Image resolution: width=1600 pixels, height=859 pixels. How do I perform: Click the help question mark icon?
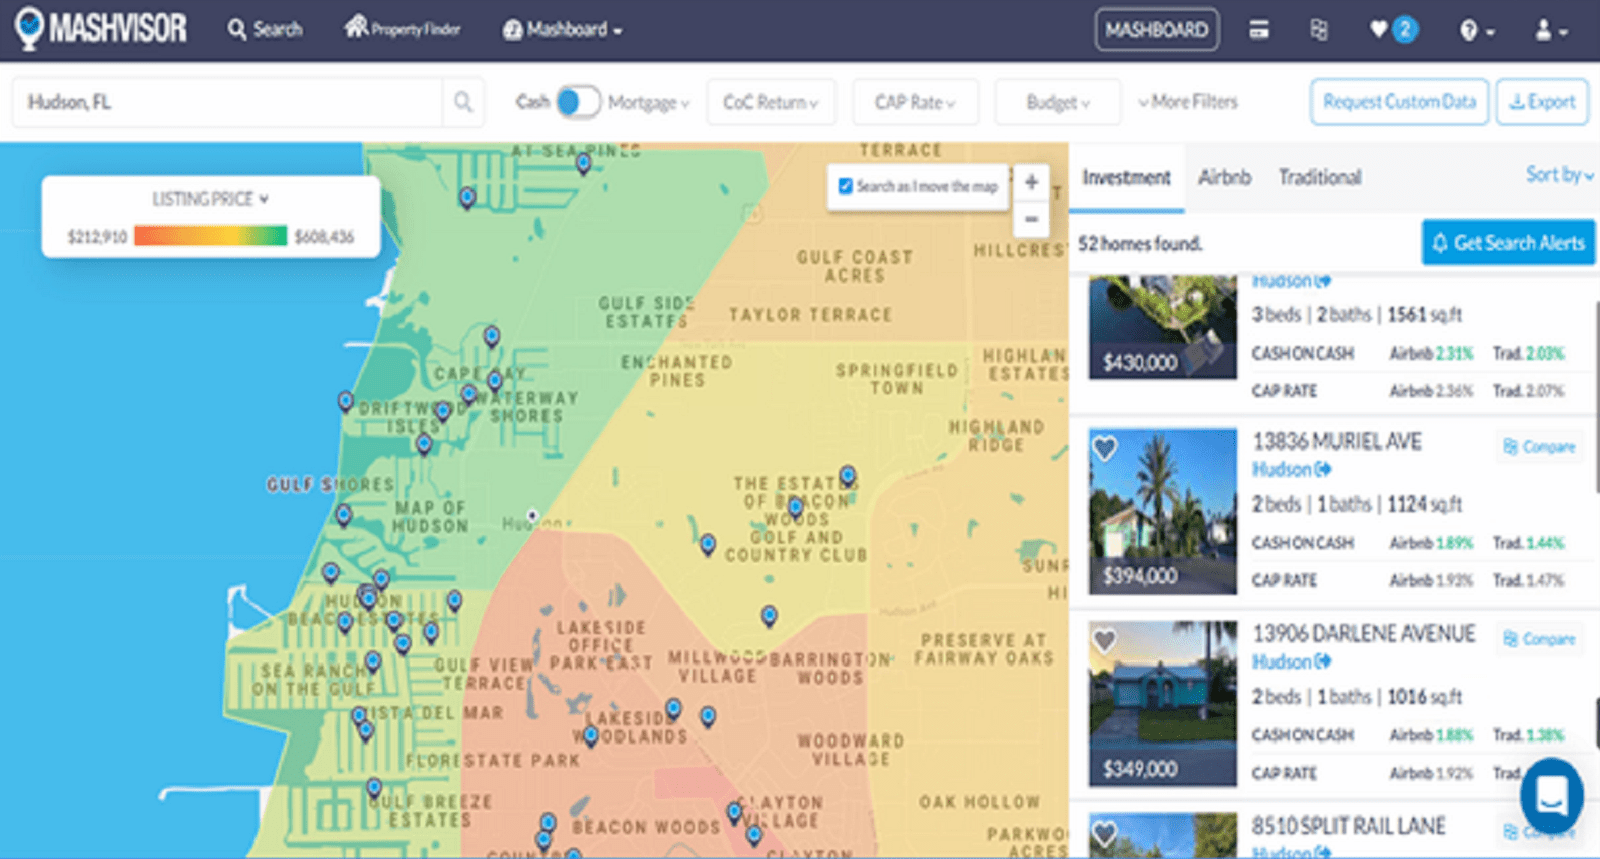click(1469, 31)
